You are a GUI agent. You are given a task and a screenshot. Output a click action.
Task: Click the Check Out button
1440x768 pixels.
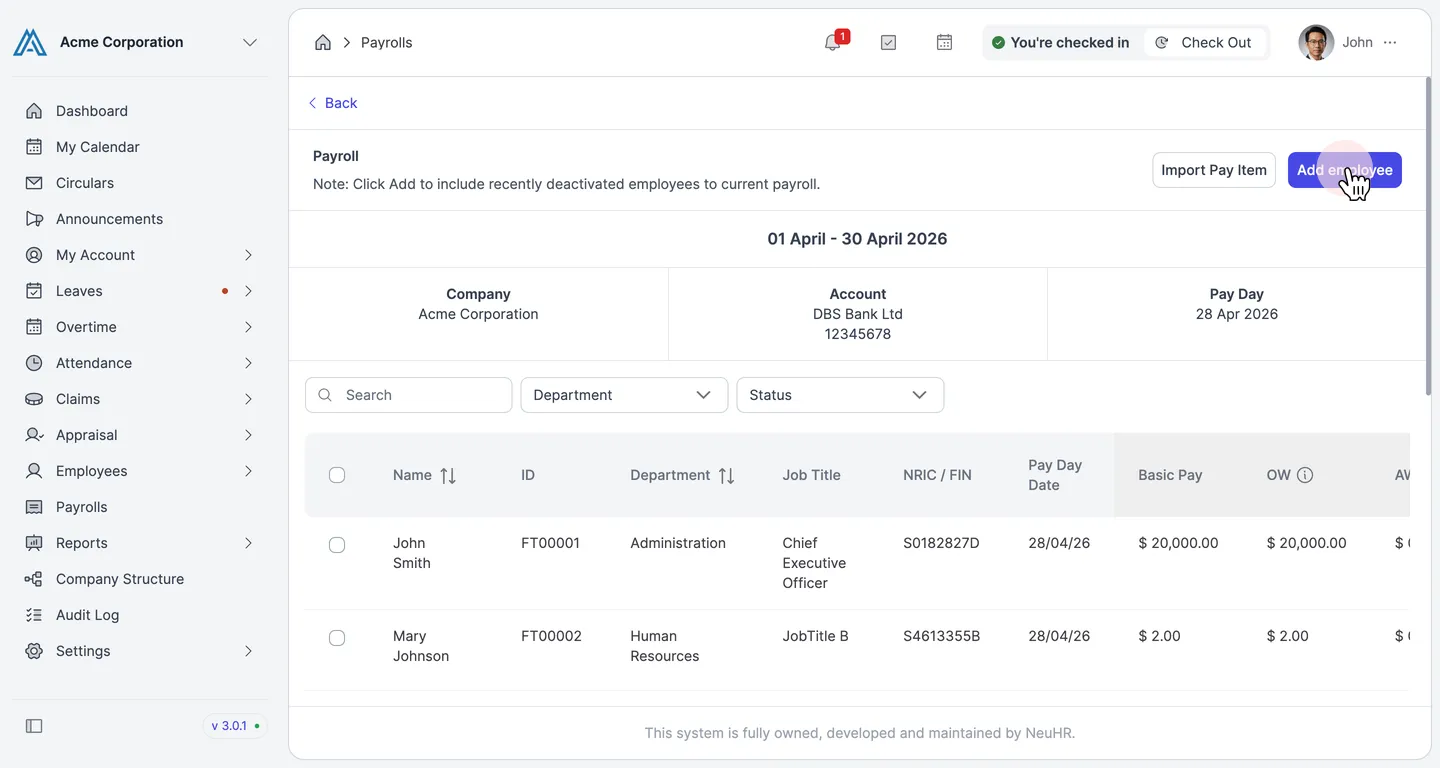(x=1206, y=42)
